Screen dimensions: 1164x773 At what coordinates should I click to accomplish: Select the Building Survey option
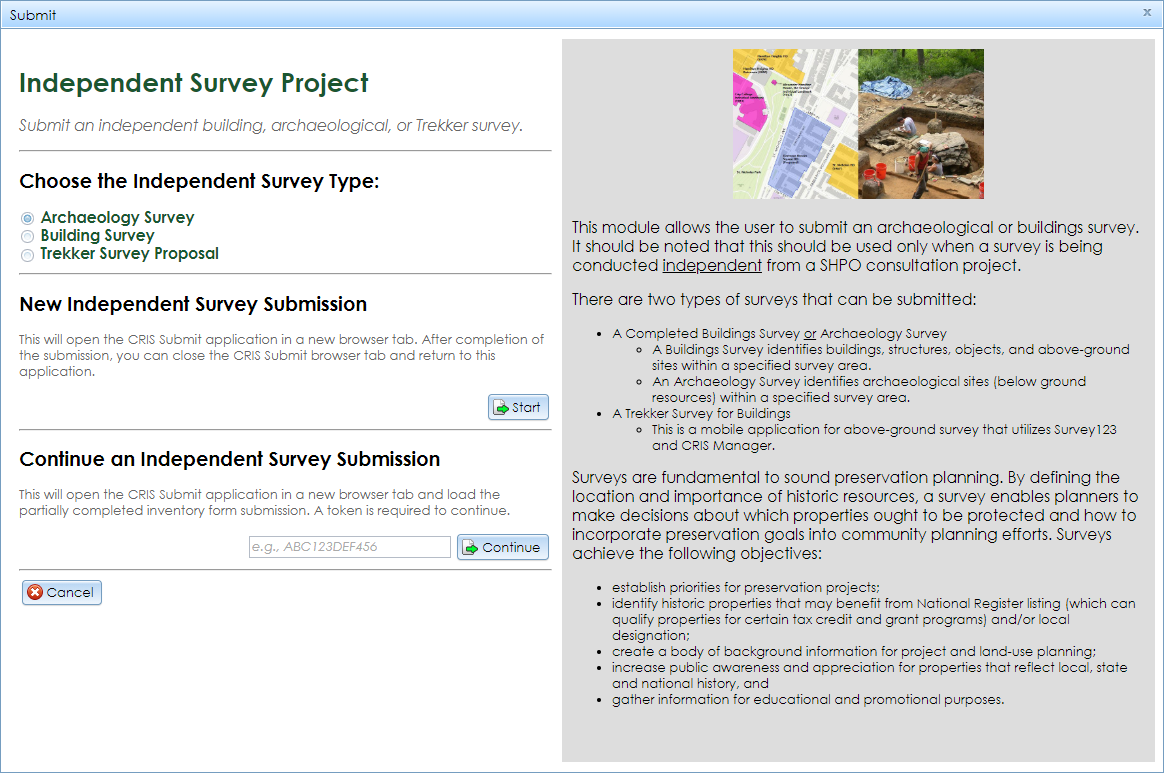(x=97, y=236)
